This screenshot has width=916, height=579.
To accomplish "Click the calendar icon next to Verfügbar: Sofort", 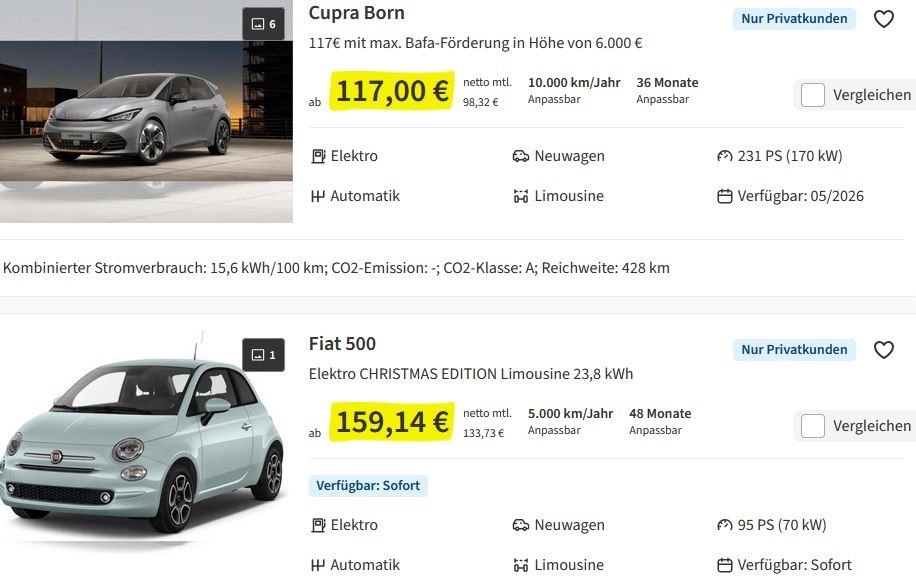I will click(723, 564).
